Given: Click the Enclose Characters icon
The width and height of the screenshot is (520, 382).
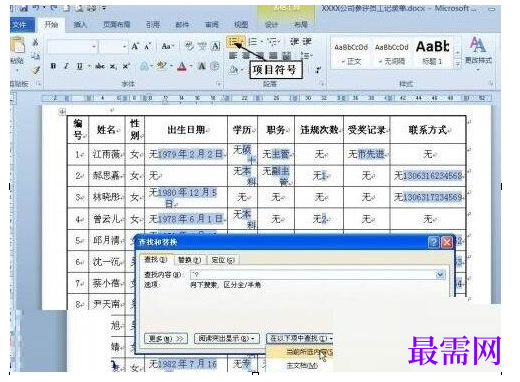Looking at the screenshot, I should 215,66.
